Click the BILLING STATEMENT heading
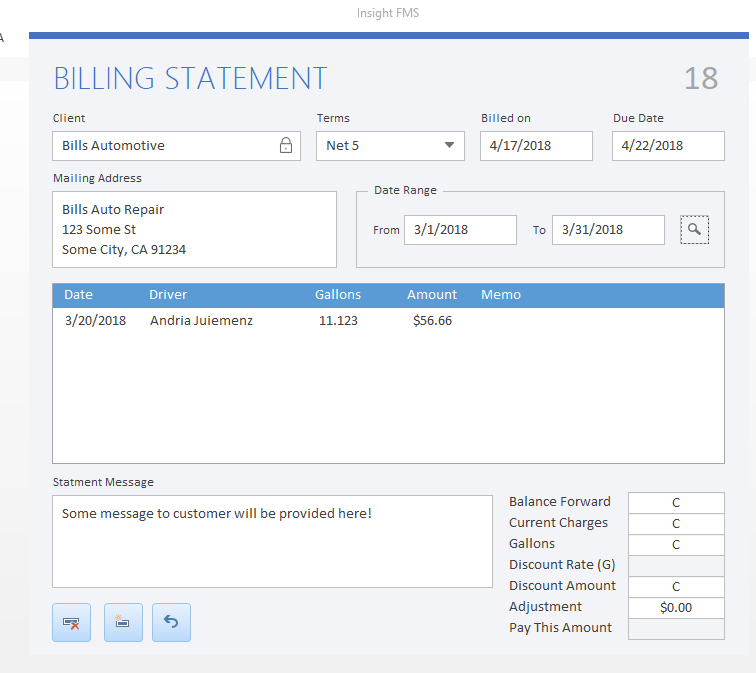The width and height of the screenshot is (756, 673). coord(190,78)
